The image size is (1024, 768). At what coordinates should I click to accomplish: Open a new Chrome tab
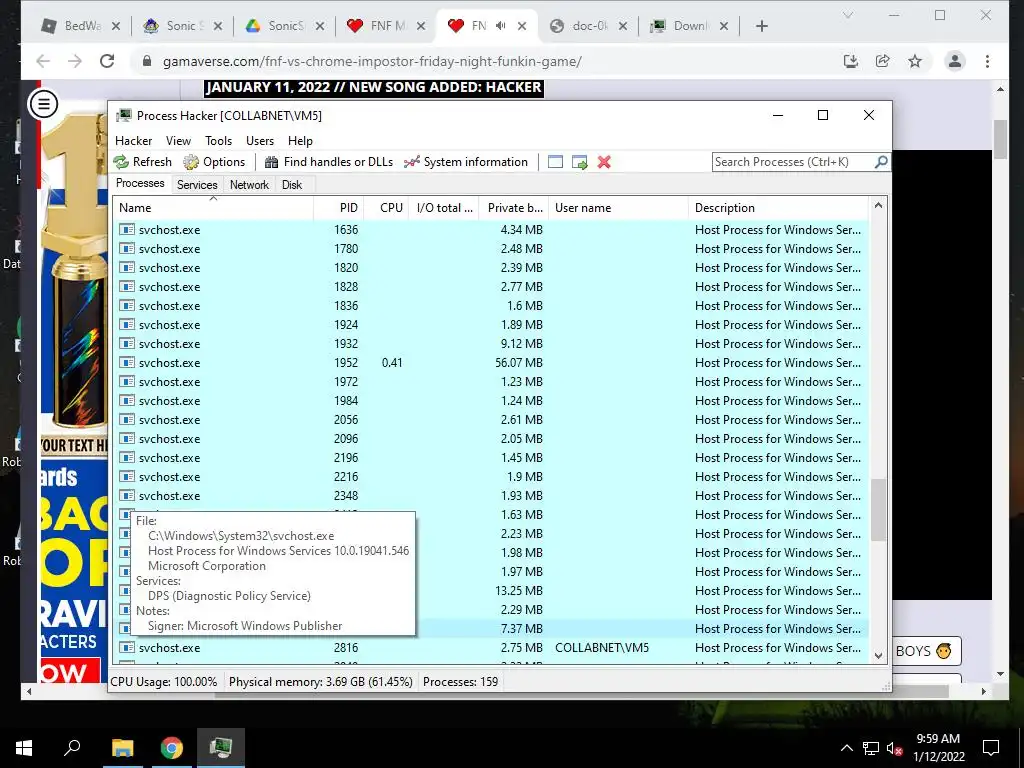(761, 26)
